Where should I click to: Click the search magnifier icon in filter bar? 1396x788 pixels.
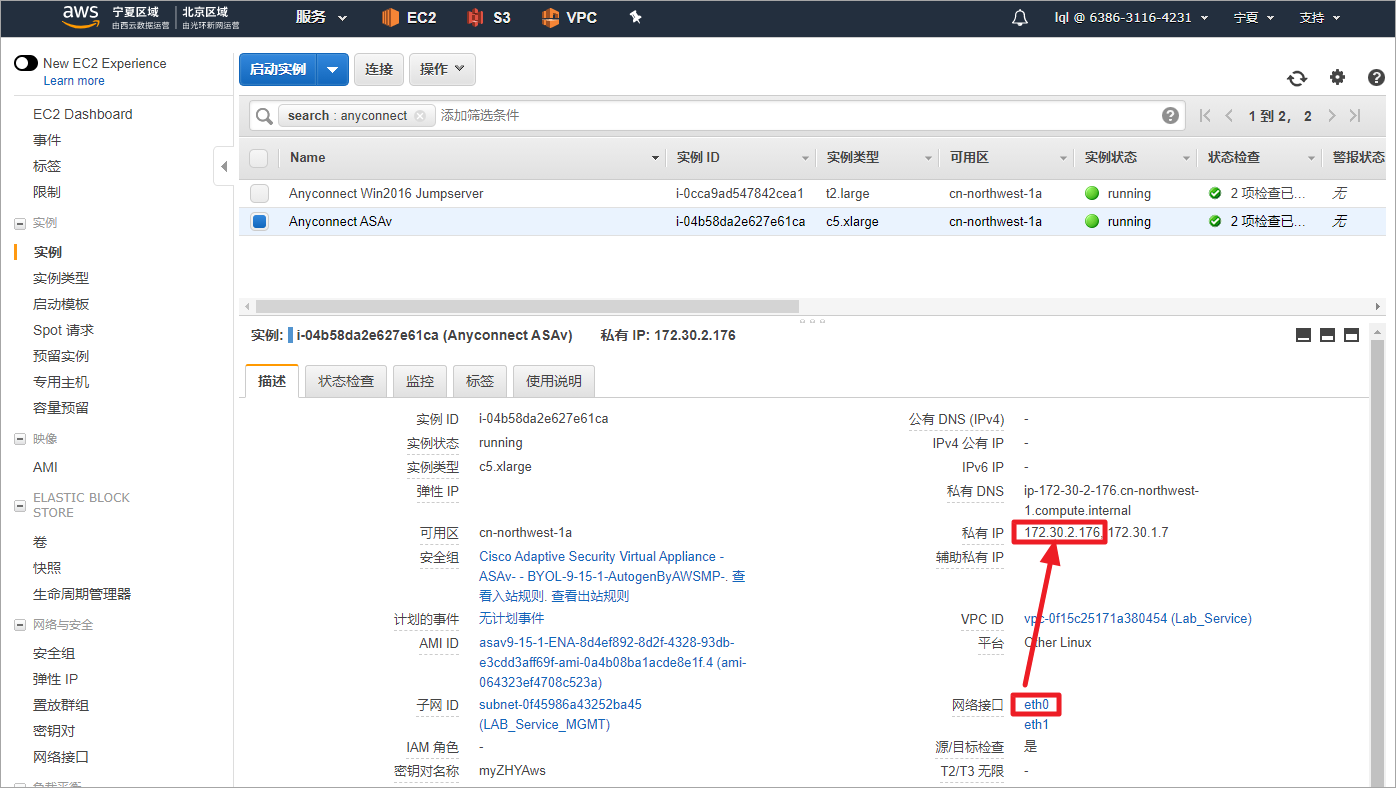coord(264,116)
